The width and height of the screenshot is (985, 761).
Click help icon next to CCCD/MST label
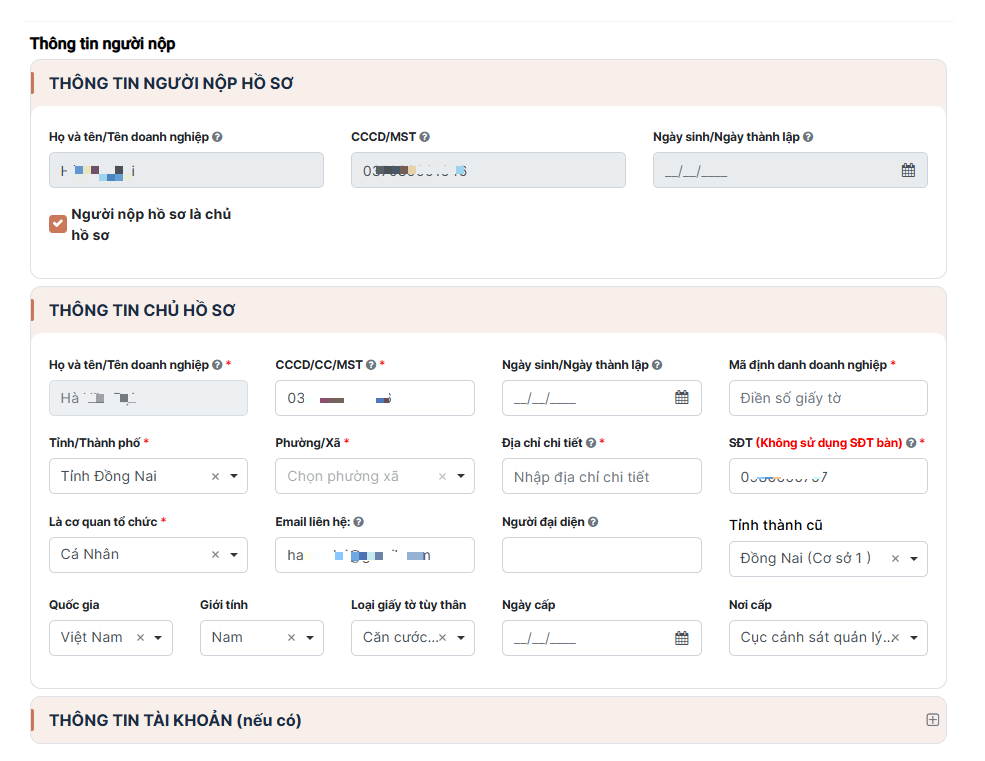coord(425,137)
